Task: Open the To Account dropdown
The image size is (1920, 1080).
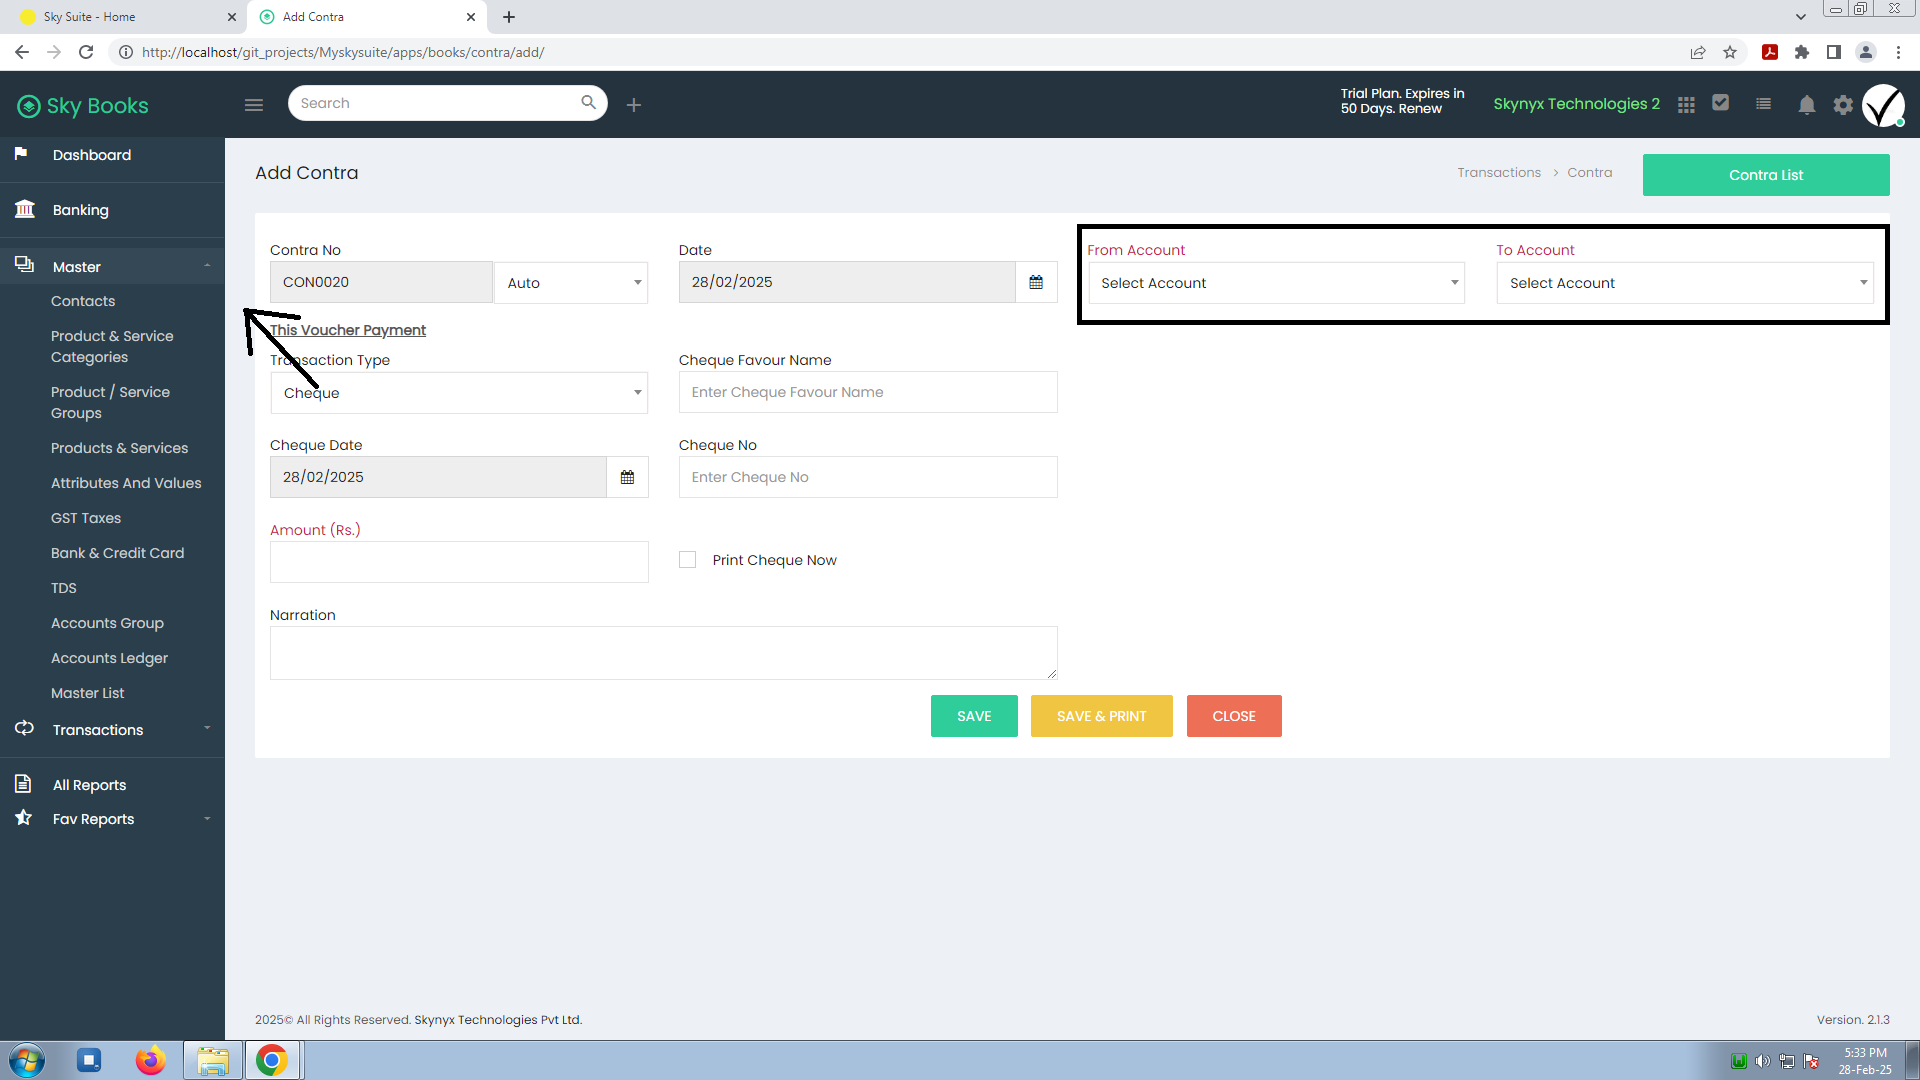Action: coord(1685,283)
